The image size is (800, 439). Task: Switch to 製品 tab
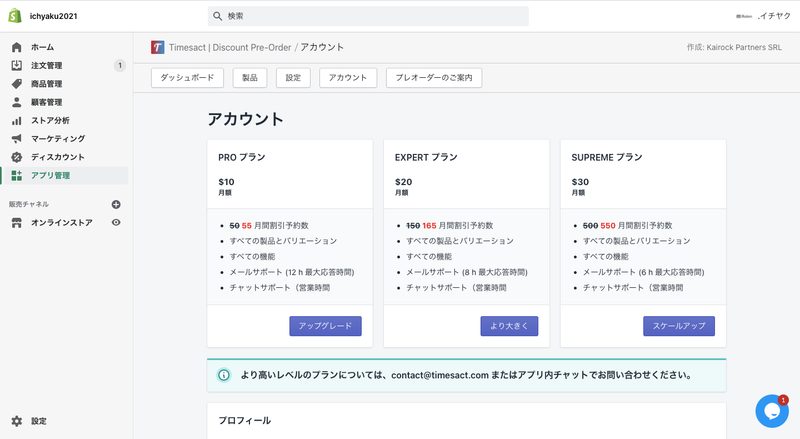click(x=250, y=78)
